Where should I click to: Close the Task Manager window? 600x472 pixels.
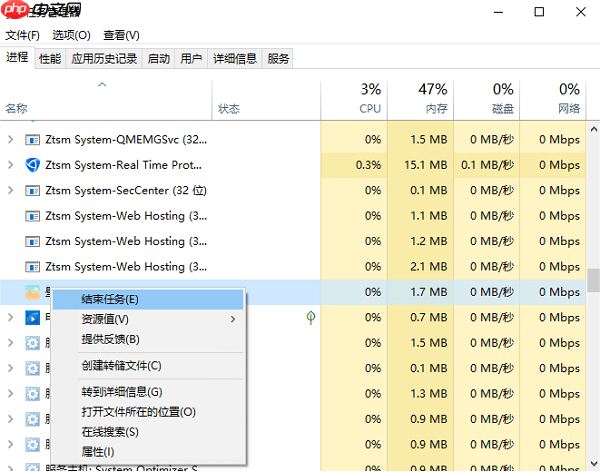pos(580,12)
